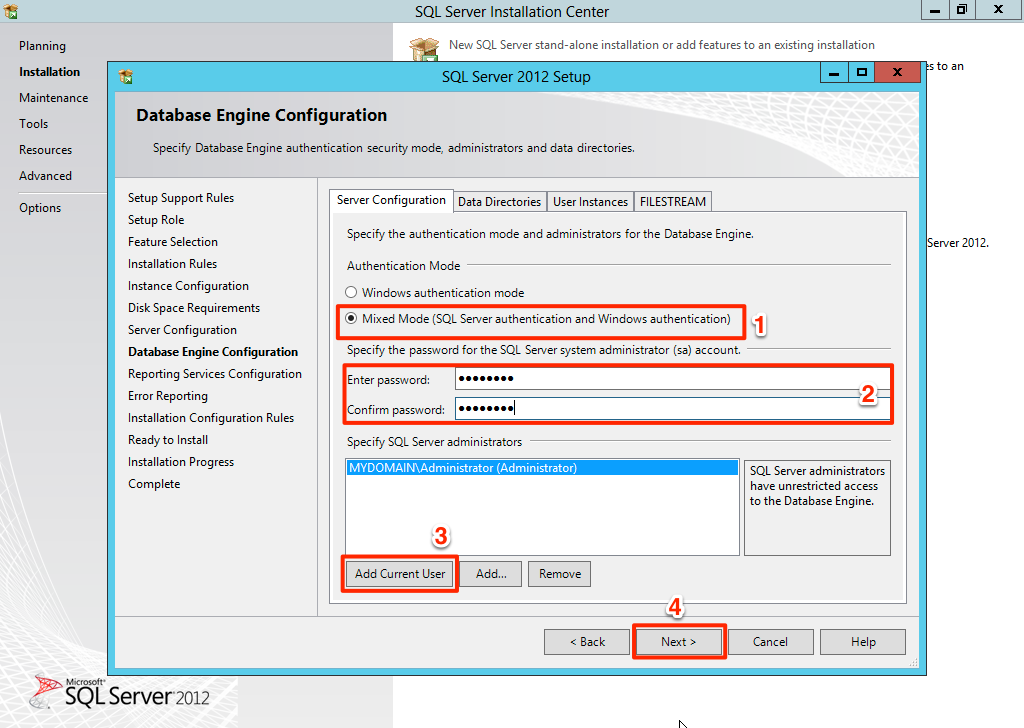
Task: Click the Next > button
Action: 679,642
